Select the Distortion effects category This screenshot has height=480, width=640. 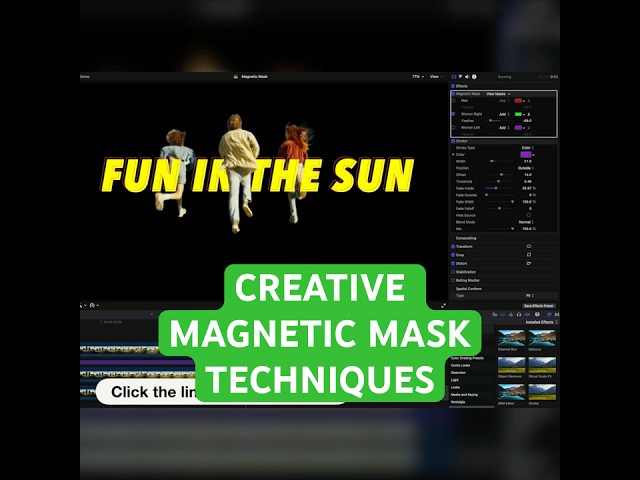click(x=458, y=373)
